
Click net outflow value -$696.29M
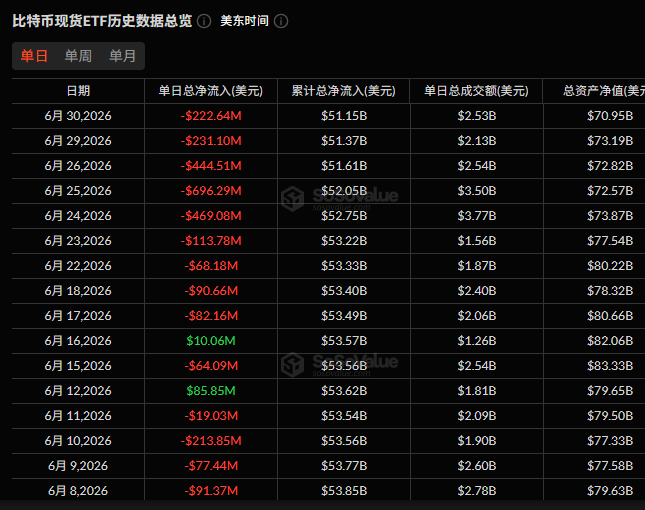point(211,191)
